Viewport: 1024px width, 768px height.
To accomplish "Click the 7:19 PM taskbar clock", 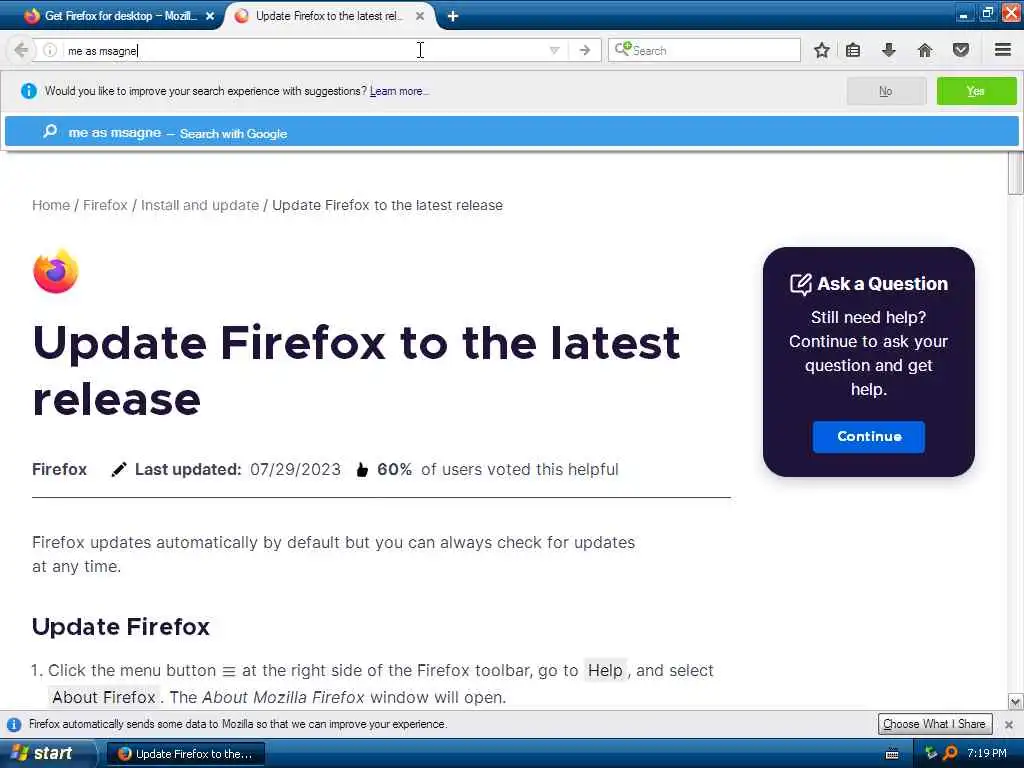I will [x=987, y=753].
